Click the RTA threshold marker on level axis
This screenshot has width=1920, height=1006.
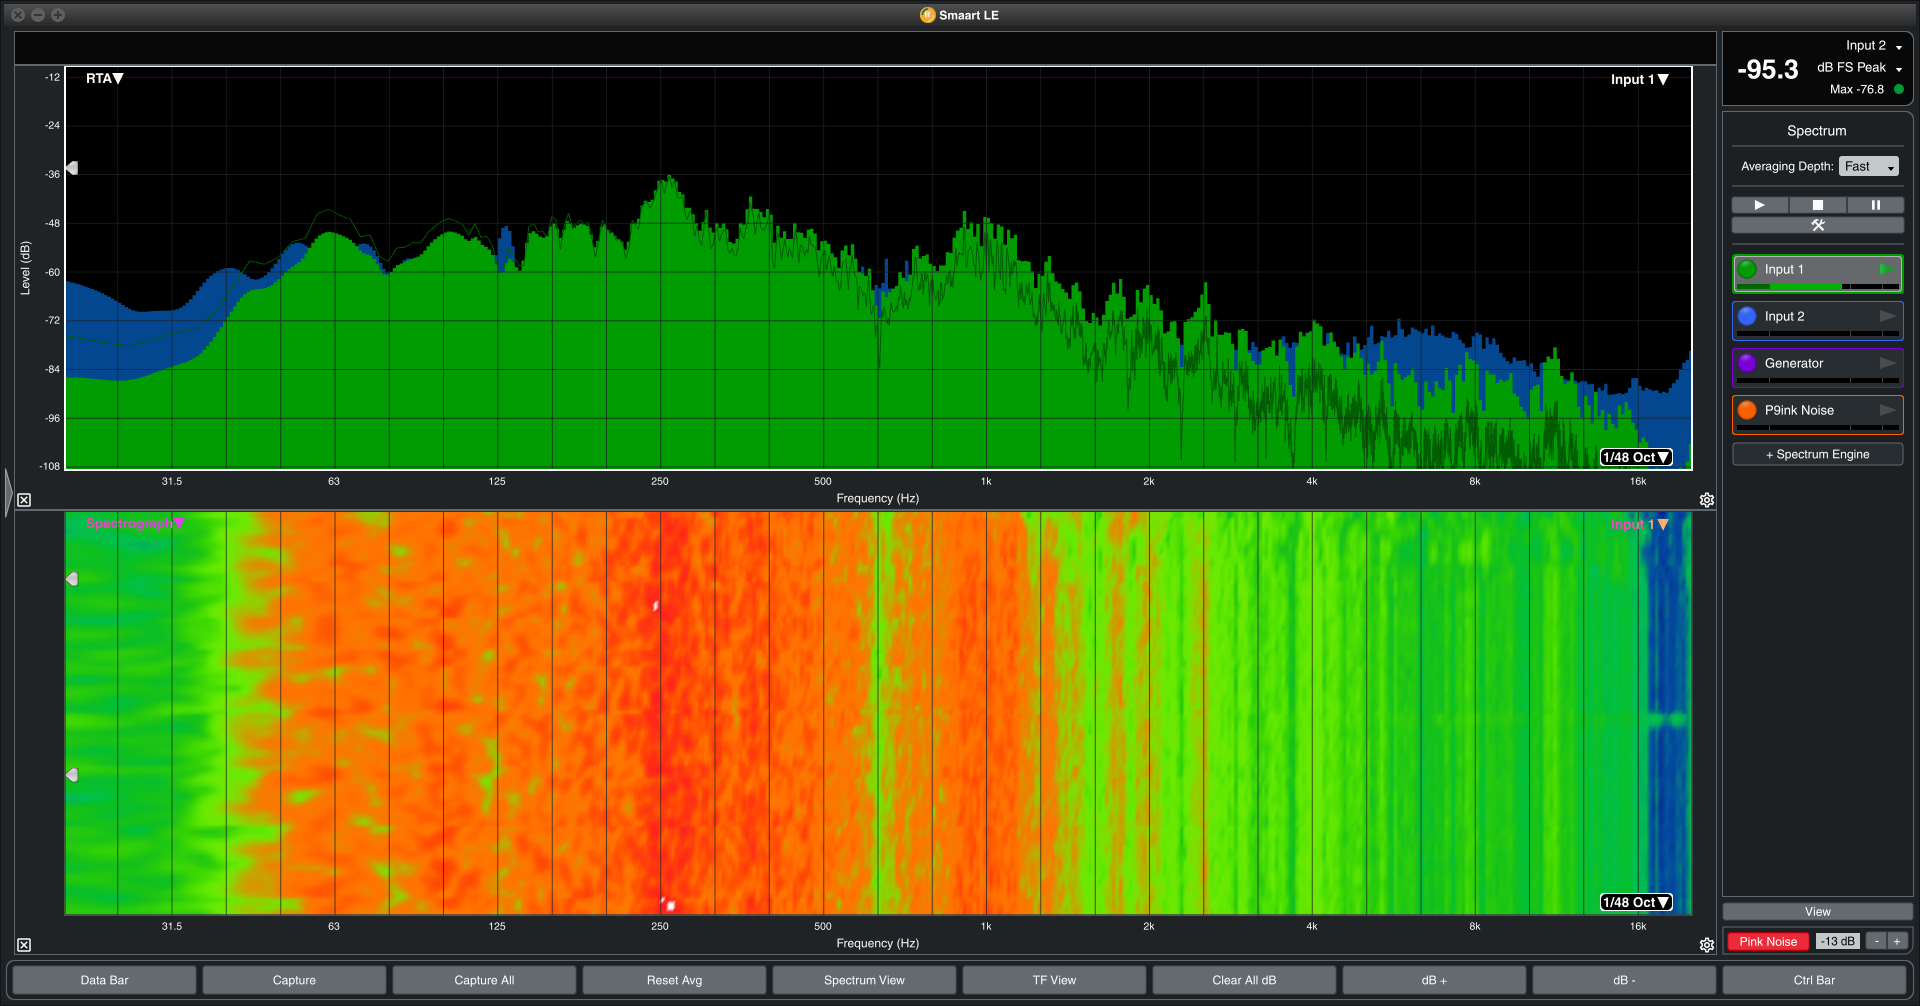(72, 168)
